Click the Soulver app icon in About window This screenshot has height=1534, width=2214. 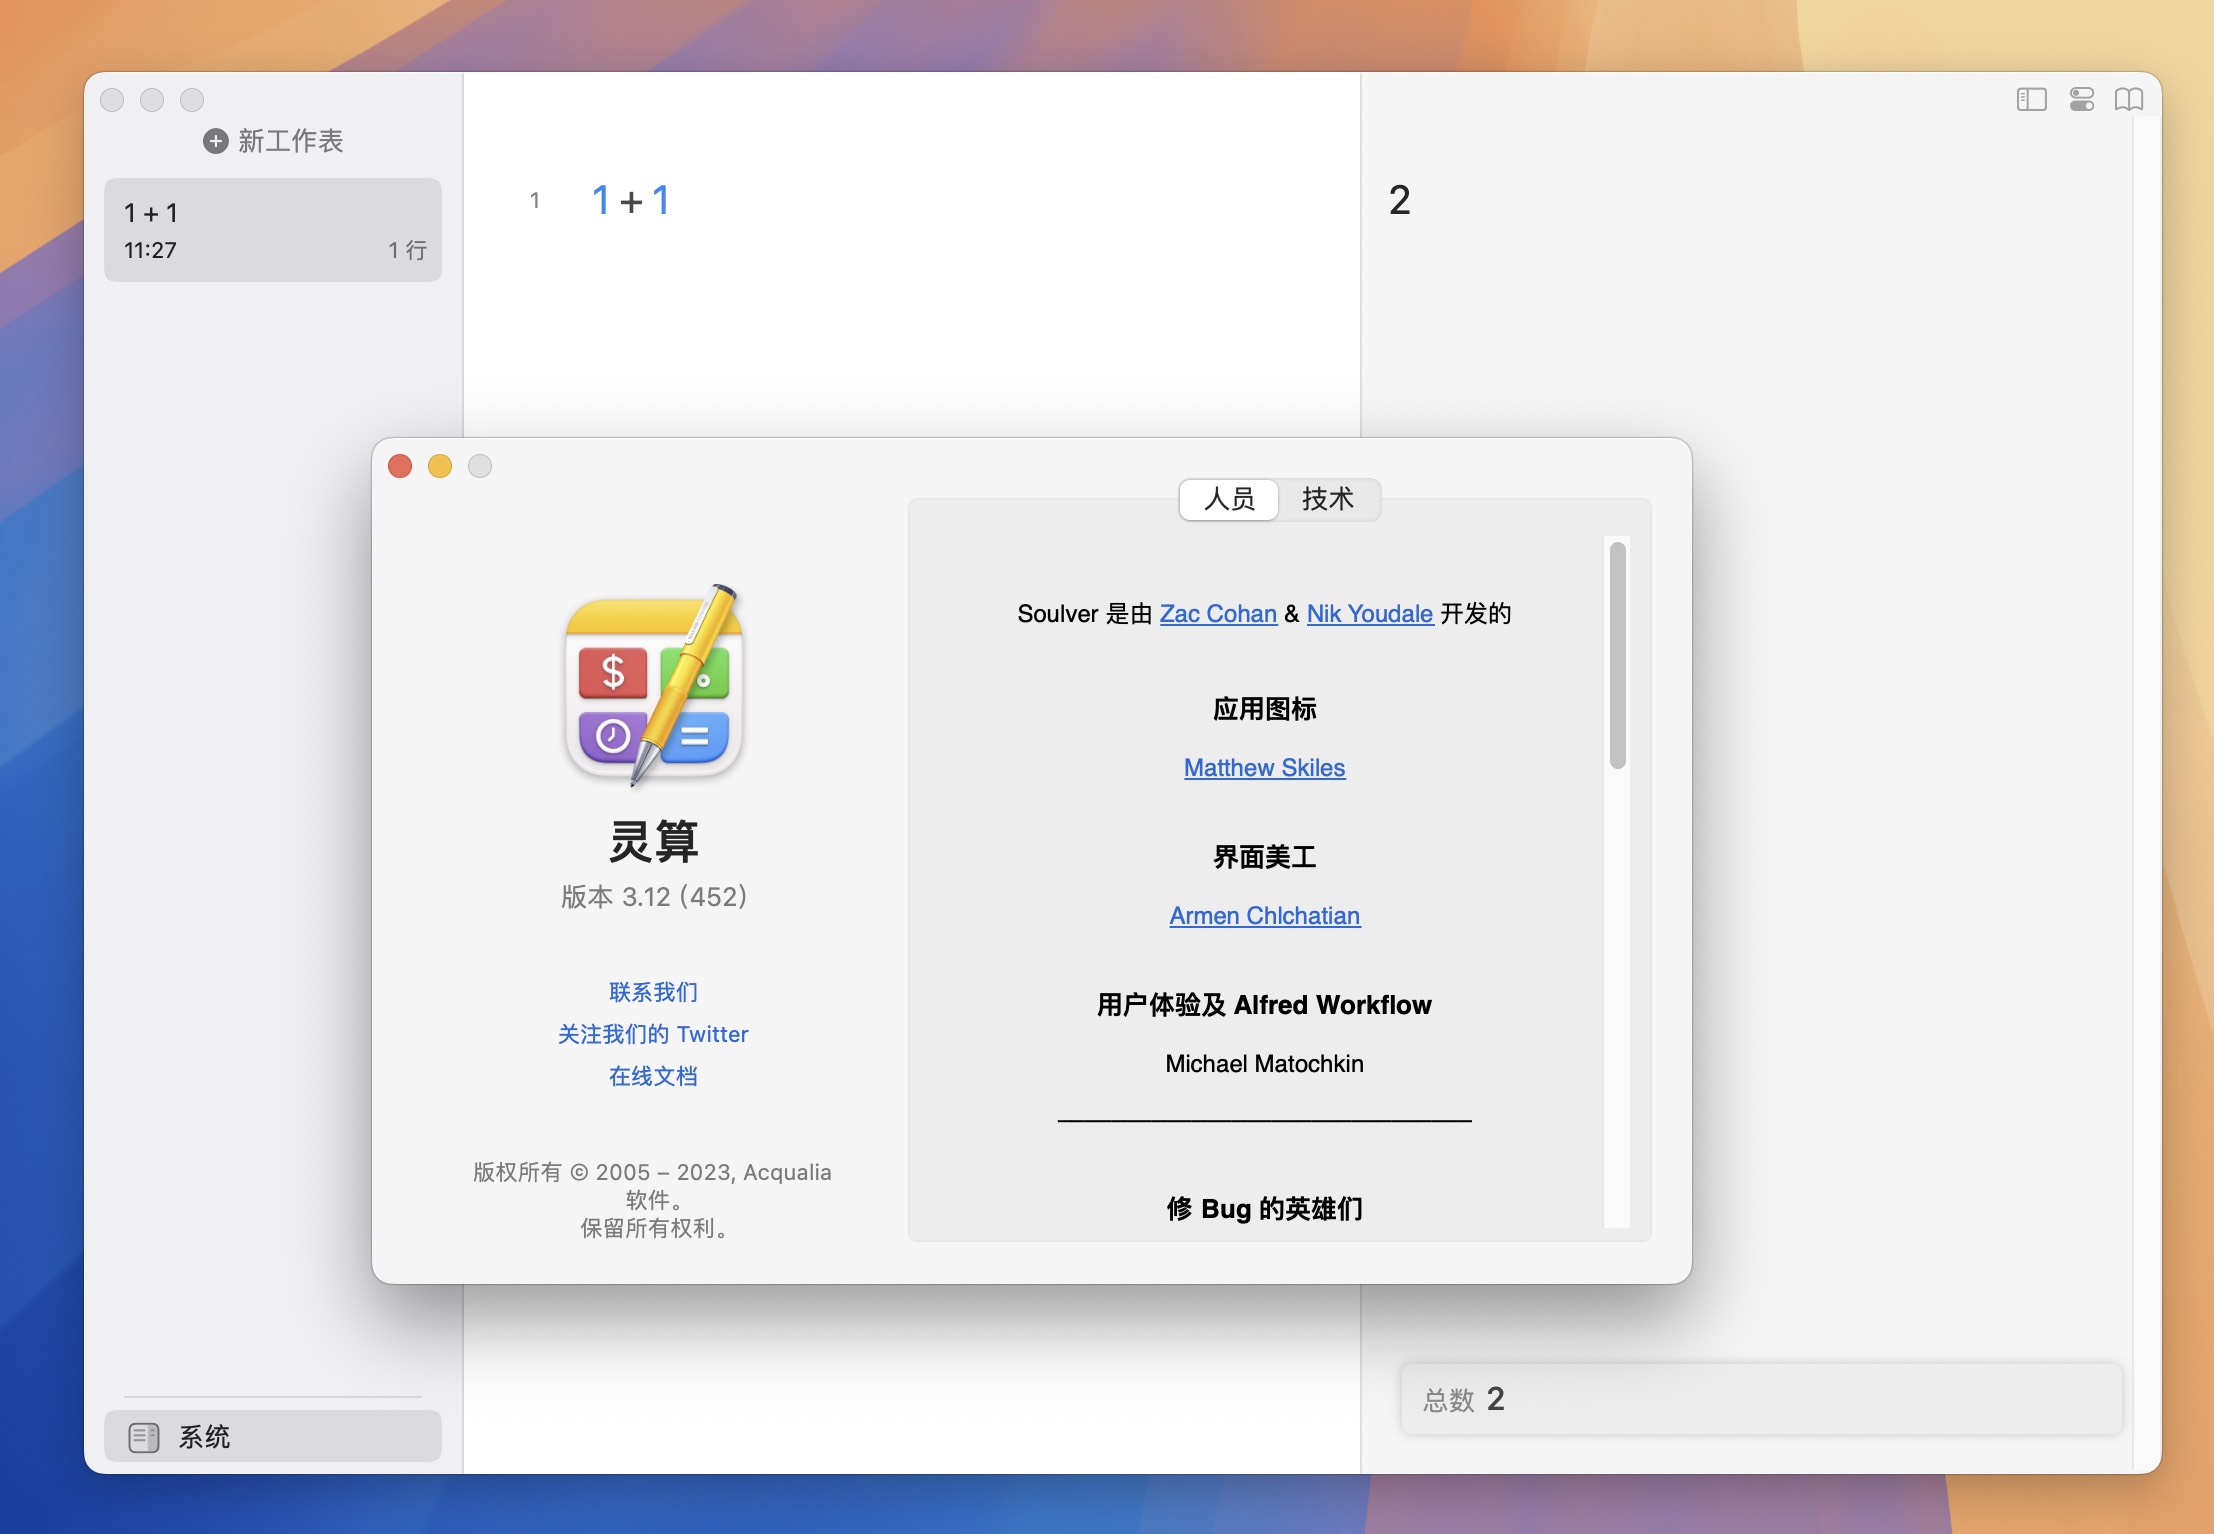point(653,685)
